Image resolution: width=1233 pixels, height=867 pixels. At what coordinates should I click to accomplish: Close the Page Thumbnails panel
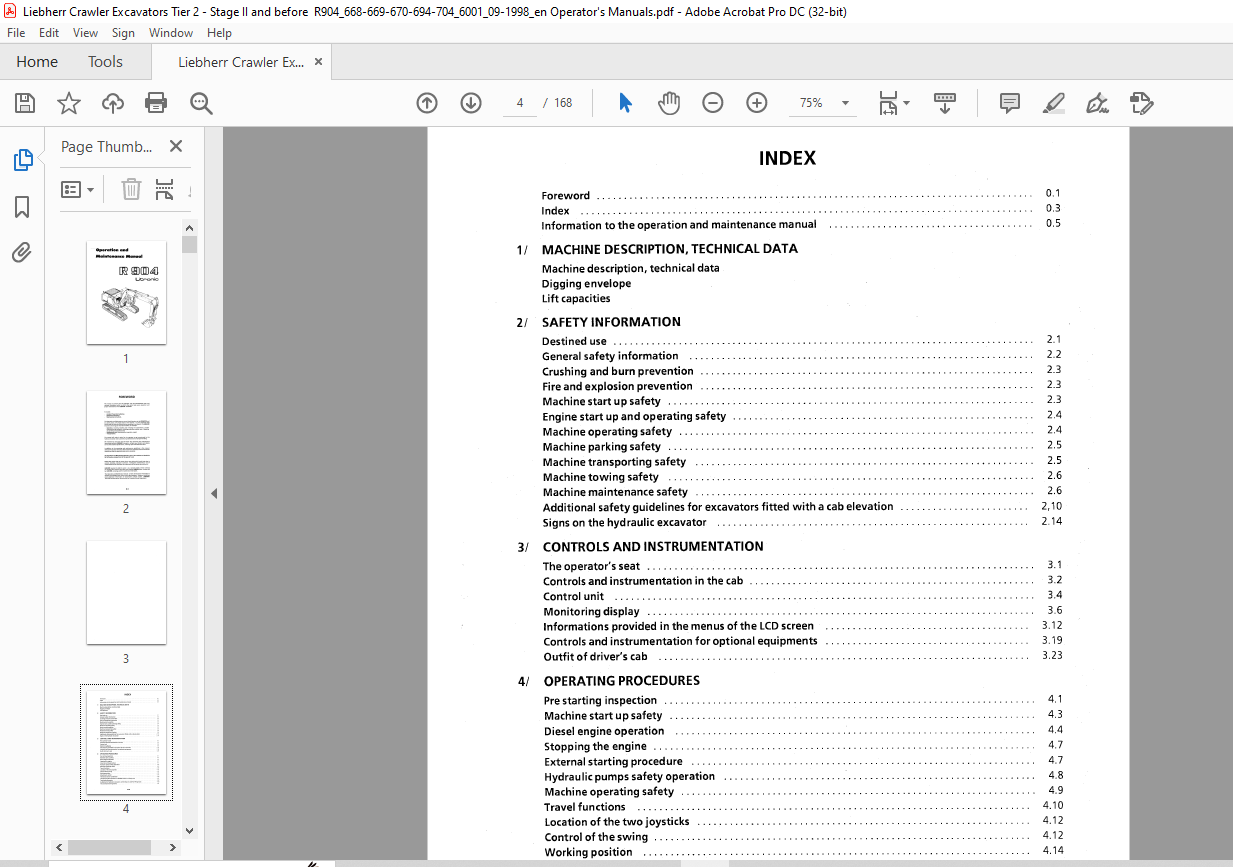(x=176, y=146)
